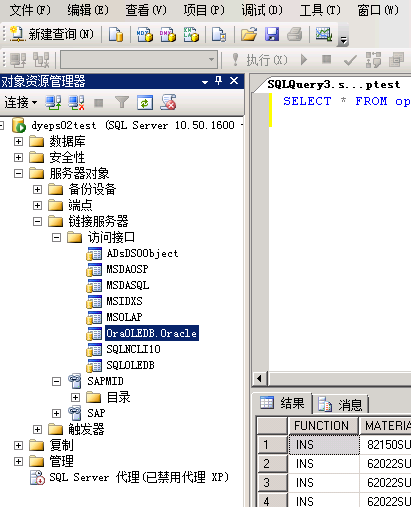
Task: Click the New Query (新建查询) button
Action: pos(52,34)
